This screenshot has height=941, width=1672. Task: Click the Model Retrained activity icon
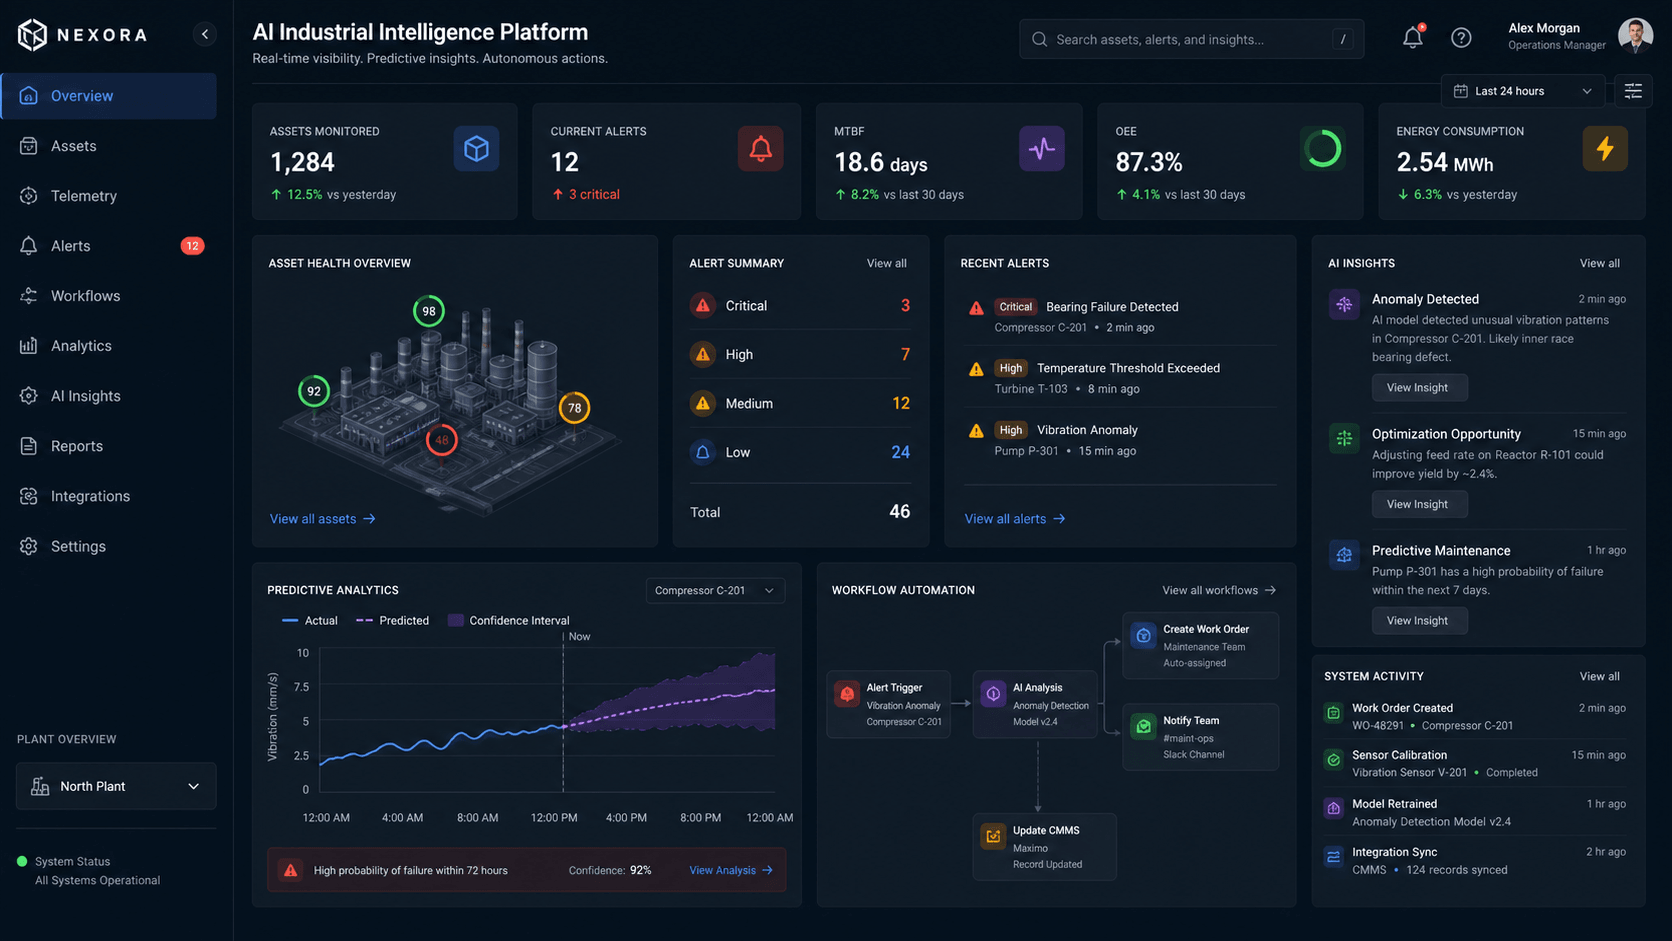[1333, 808]
